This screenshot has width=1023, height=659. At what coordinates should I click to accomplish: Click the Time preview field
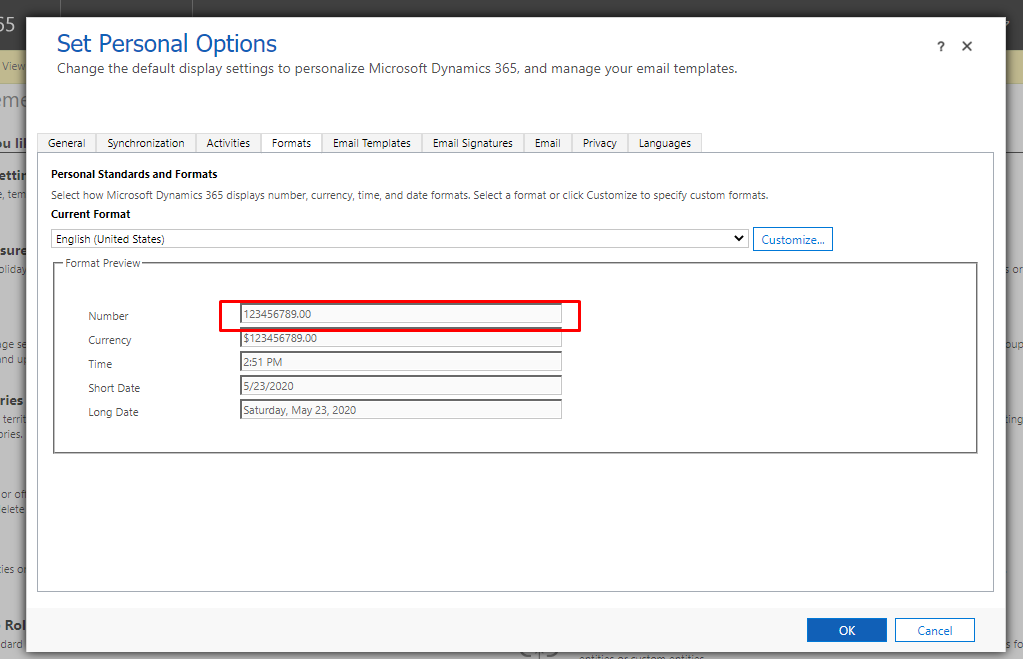pyautogui.click(x=401, y=361)
